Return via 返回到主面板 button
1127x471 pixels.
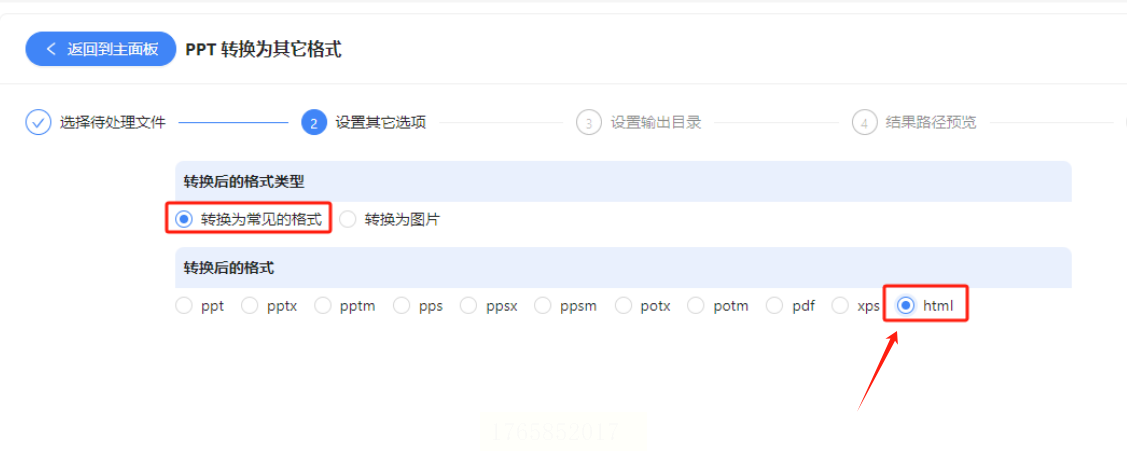point(101,49)
